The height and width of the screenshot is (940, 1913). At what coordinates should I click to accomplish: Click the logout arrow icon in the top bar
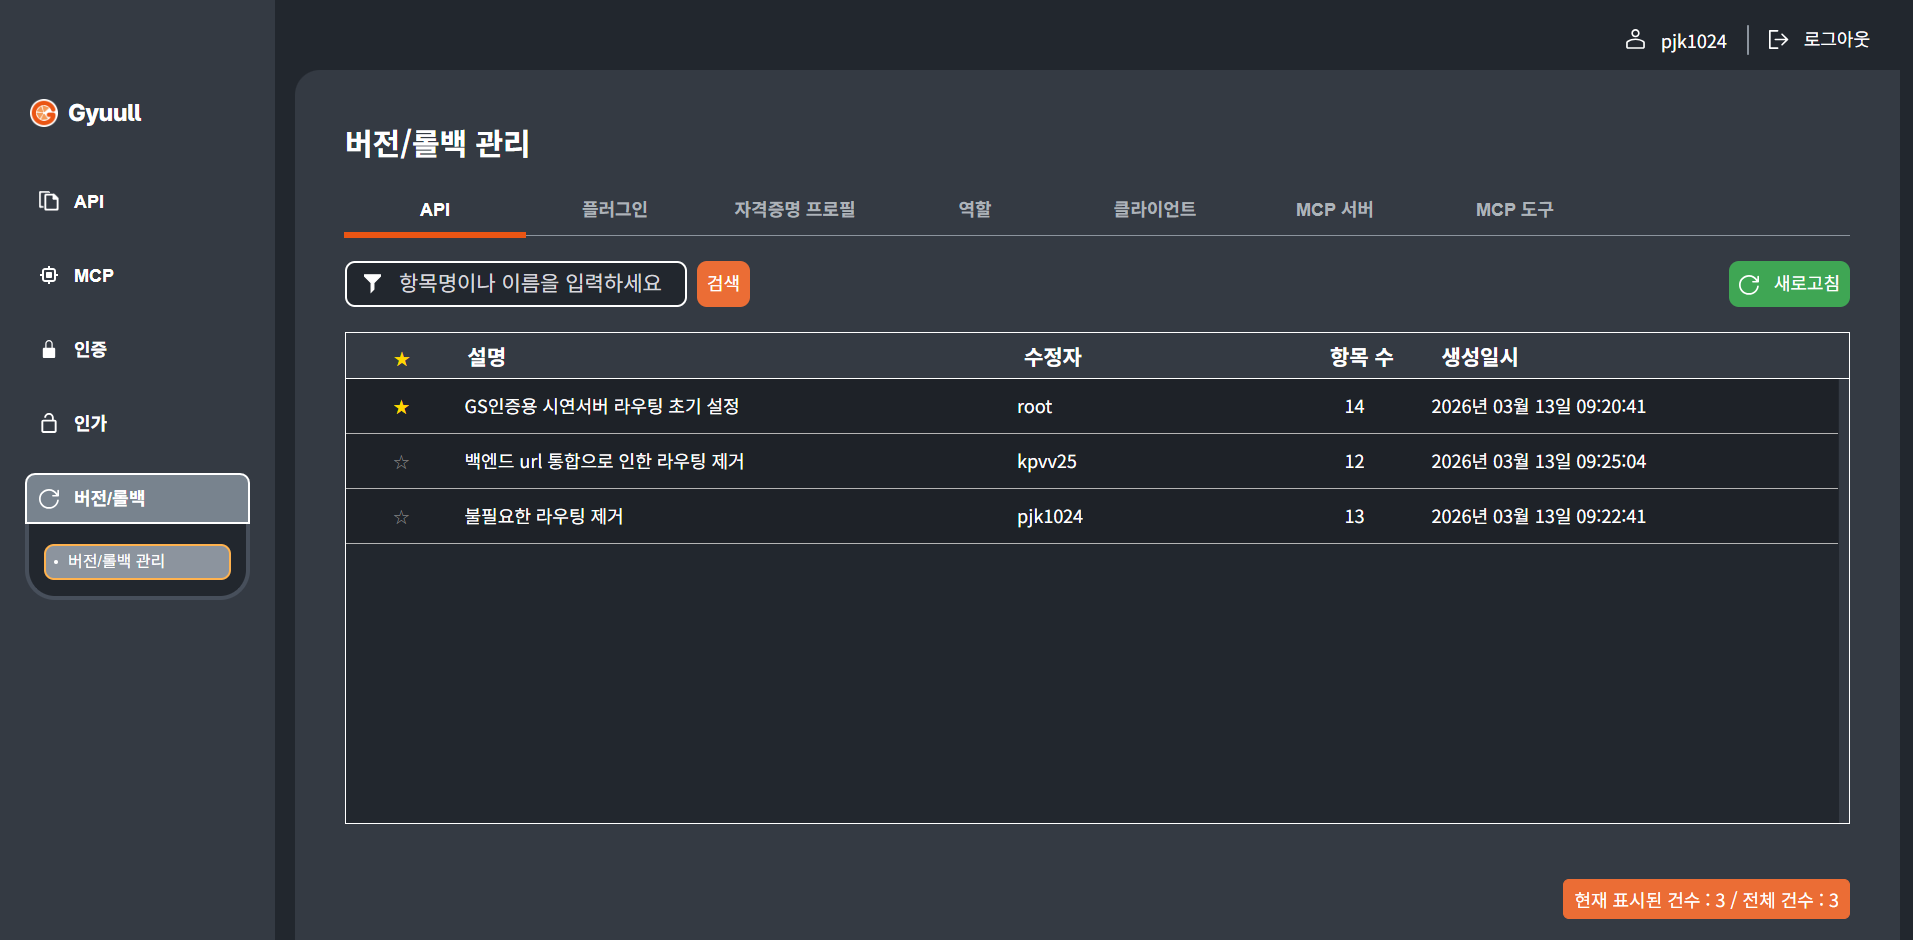(x=1779, y=39)
